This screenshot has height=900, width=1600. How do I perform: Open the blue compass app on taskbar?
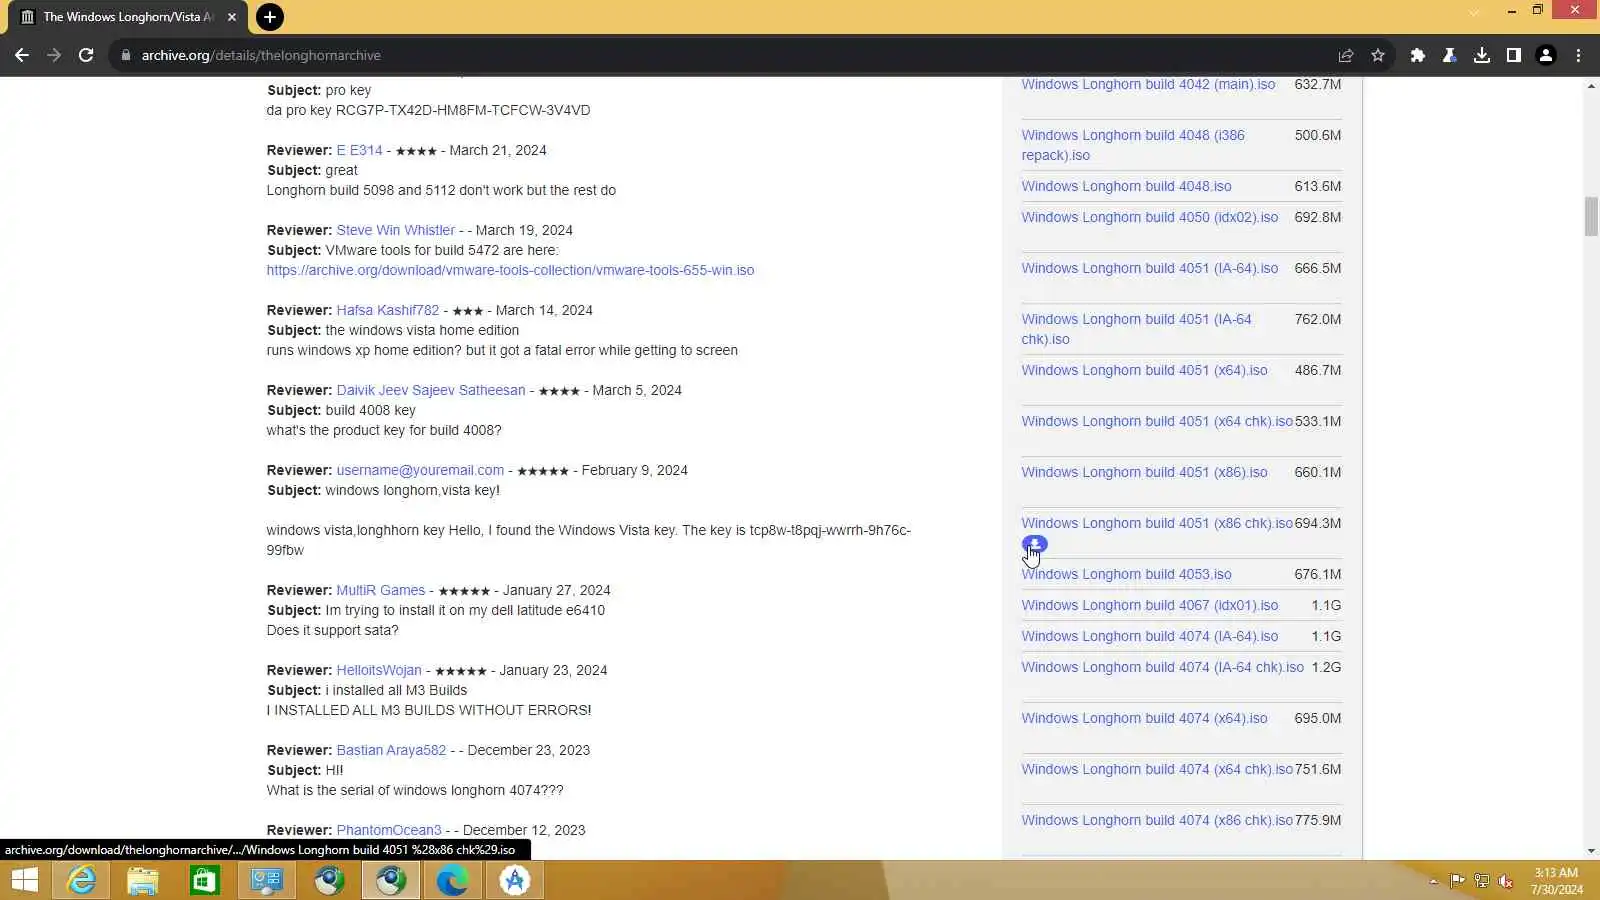pyautogui.click(x=515, y=880)
